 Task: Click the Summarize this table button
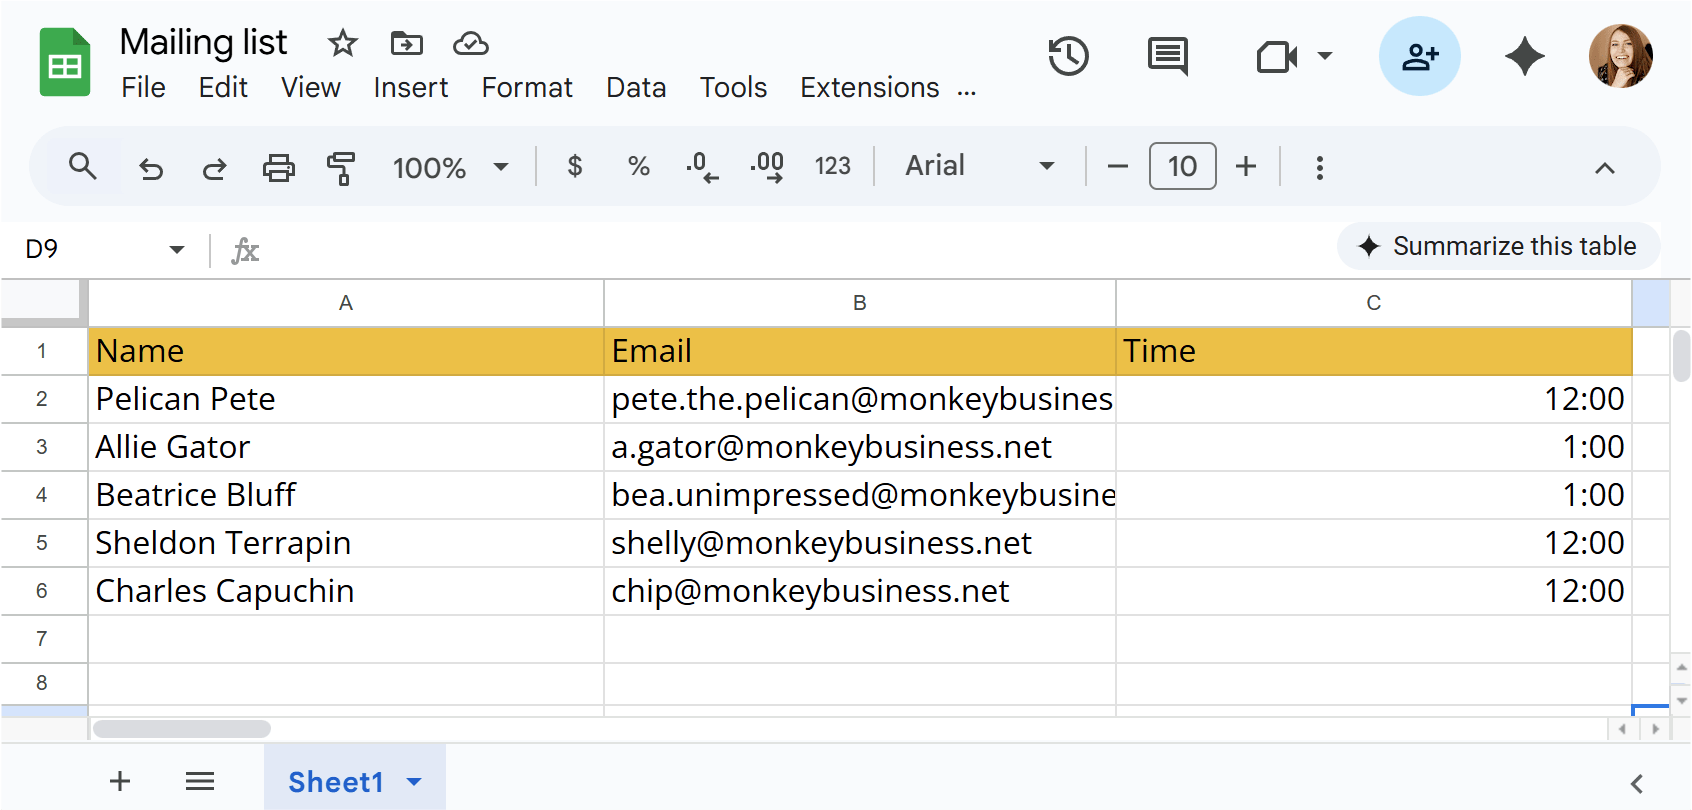tap(1498, 246)
